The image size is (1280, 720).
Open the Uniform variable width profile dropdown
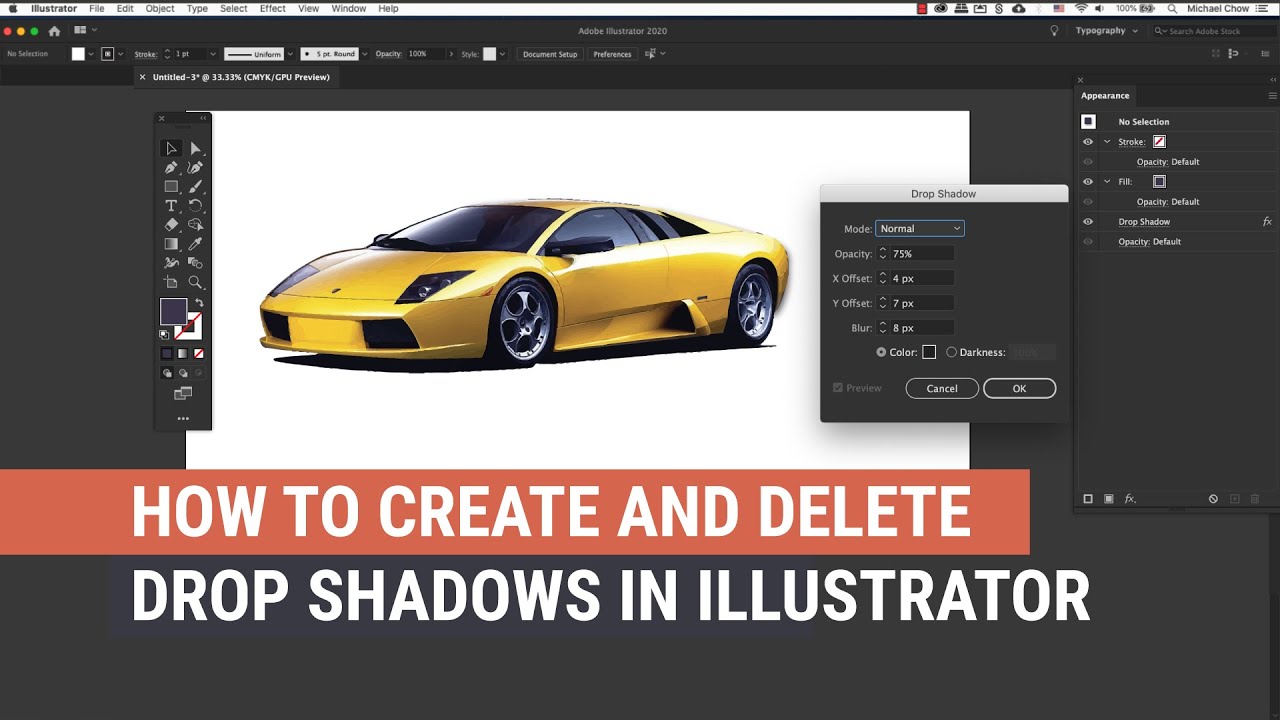(x=290, y=54)
